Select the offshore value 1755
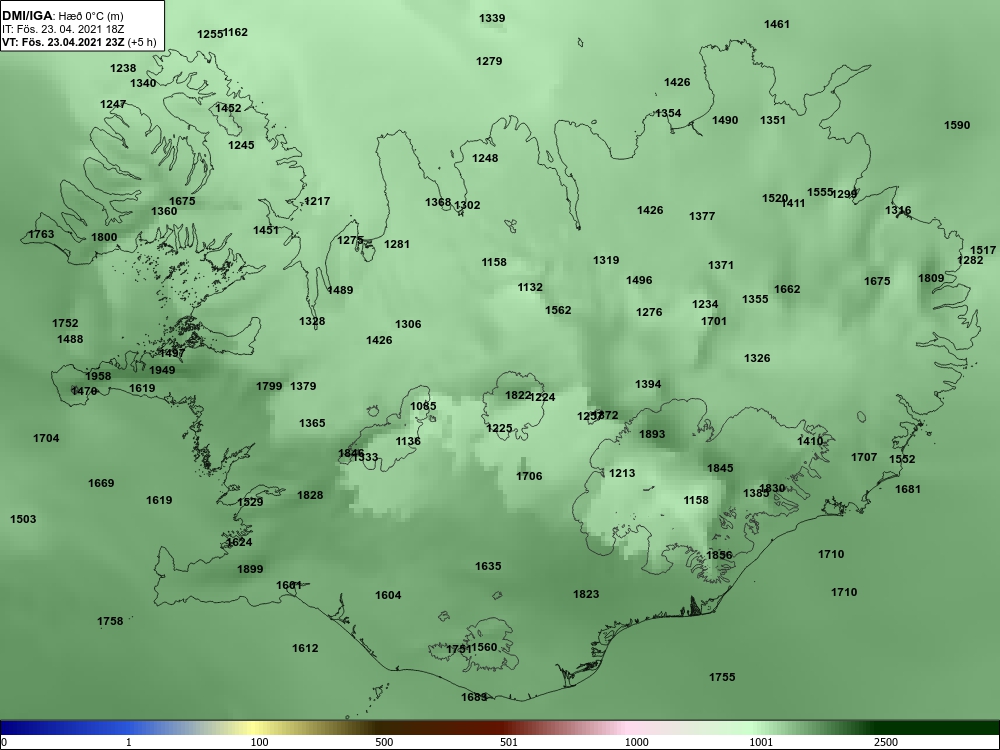Screen dimensions: 1000x750 point(722,677)
